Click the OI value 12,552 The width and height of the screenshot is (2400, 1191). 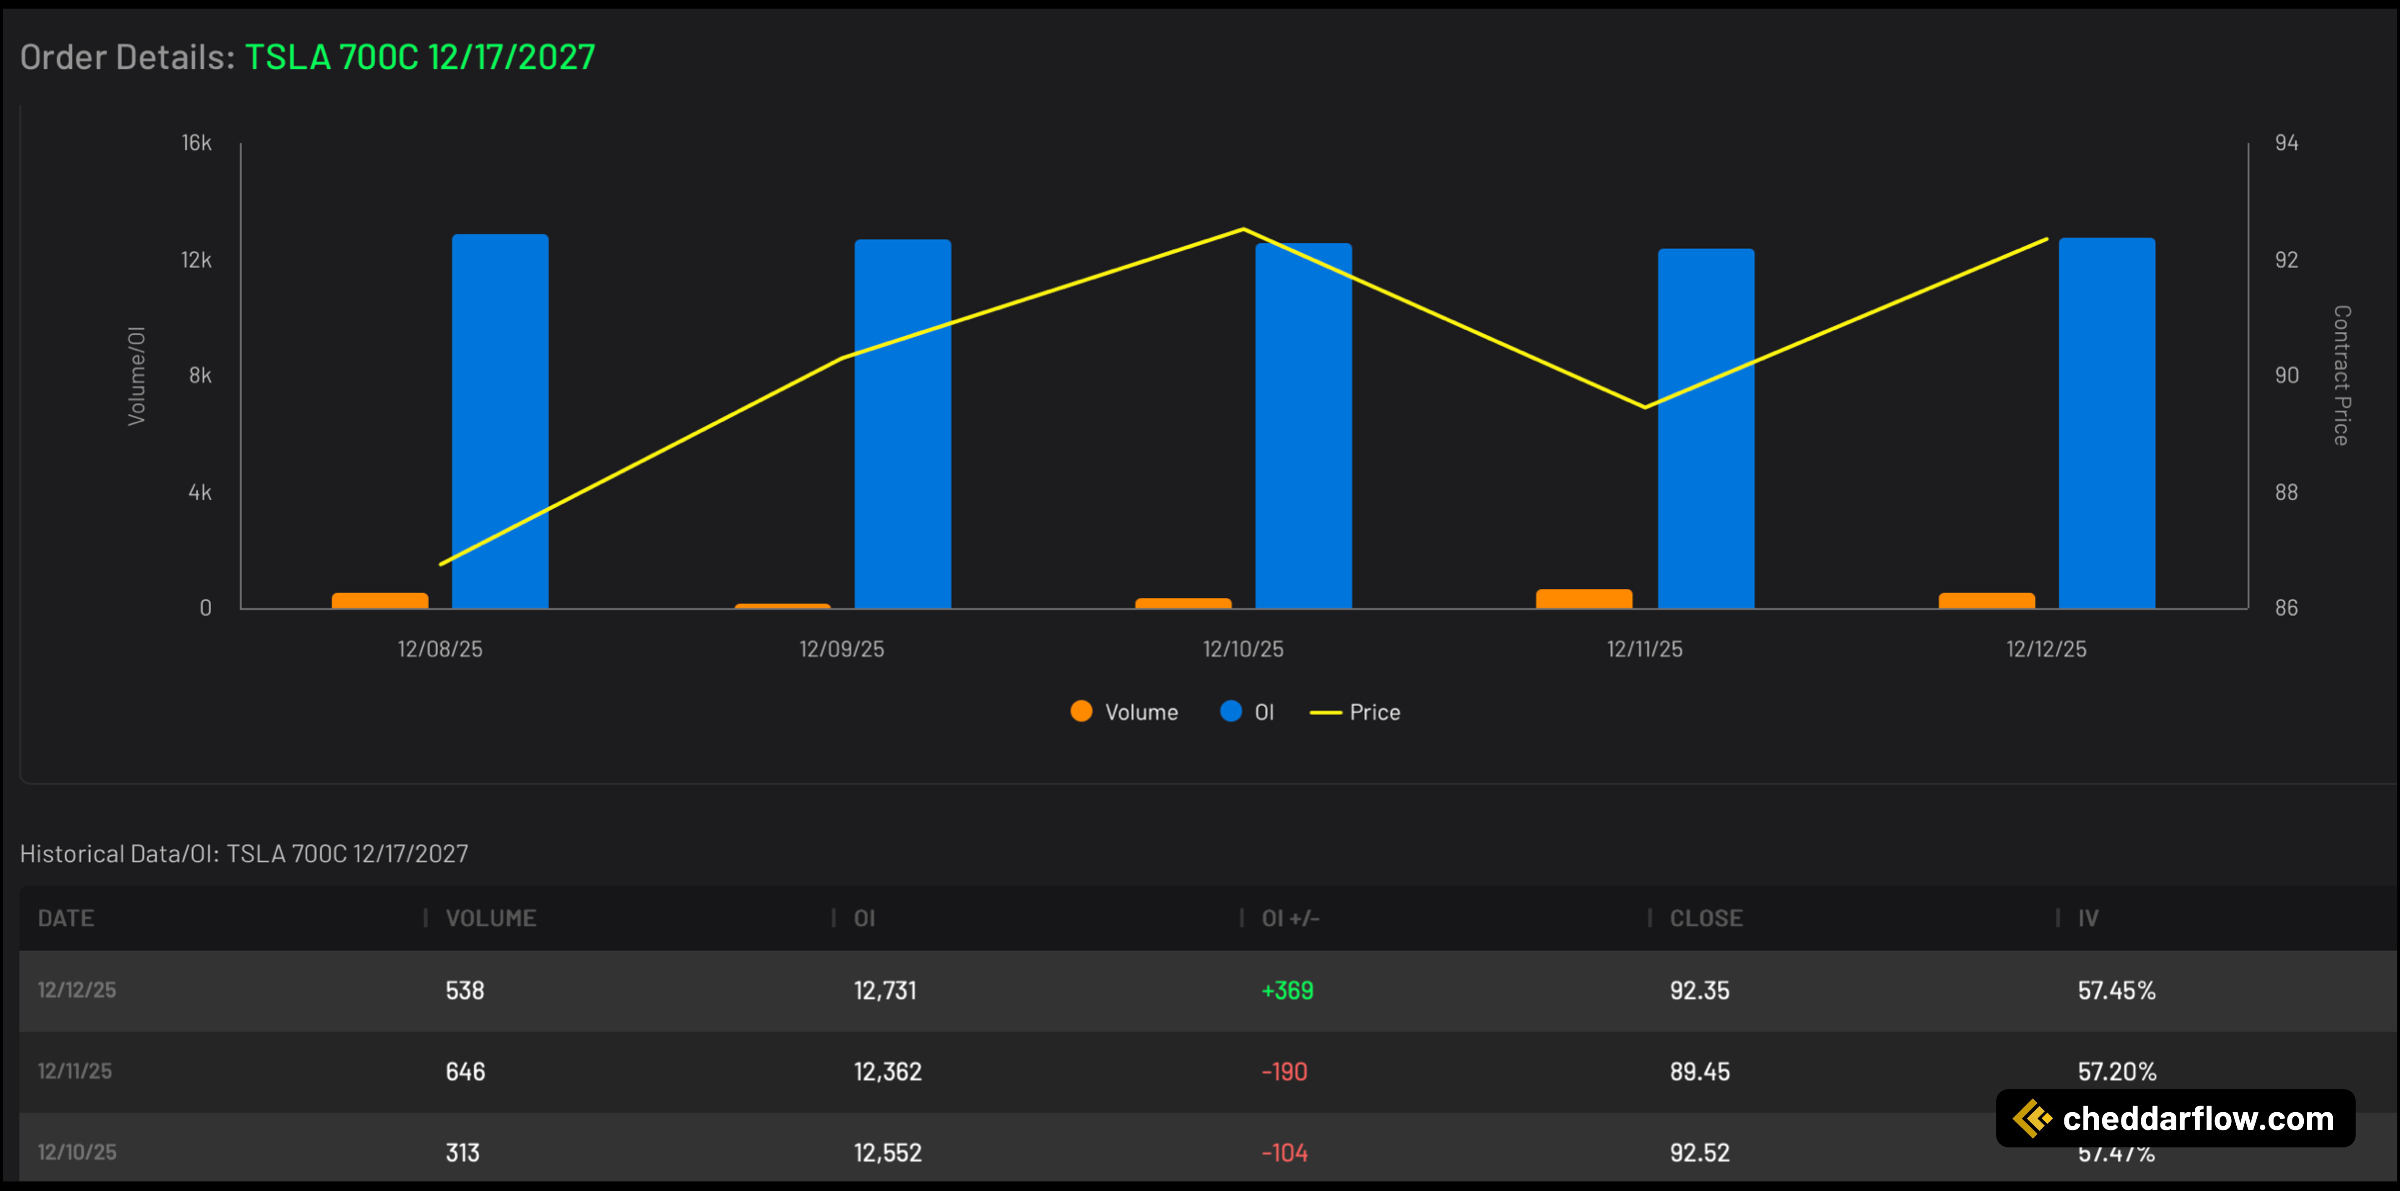click(x=887, y=1152)
